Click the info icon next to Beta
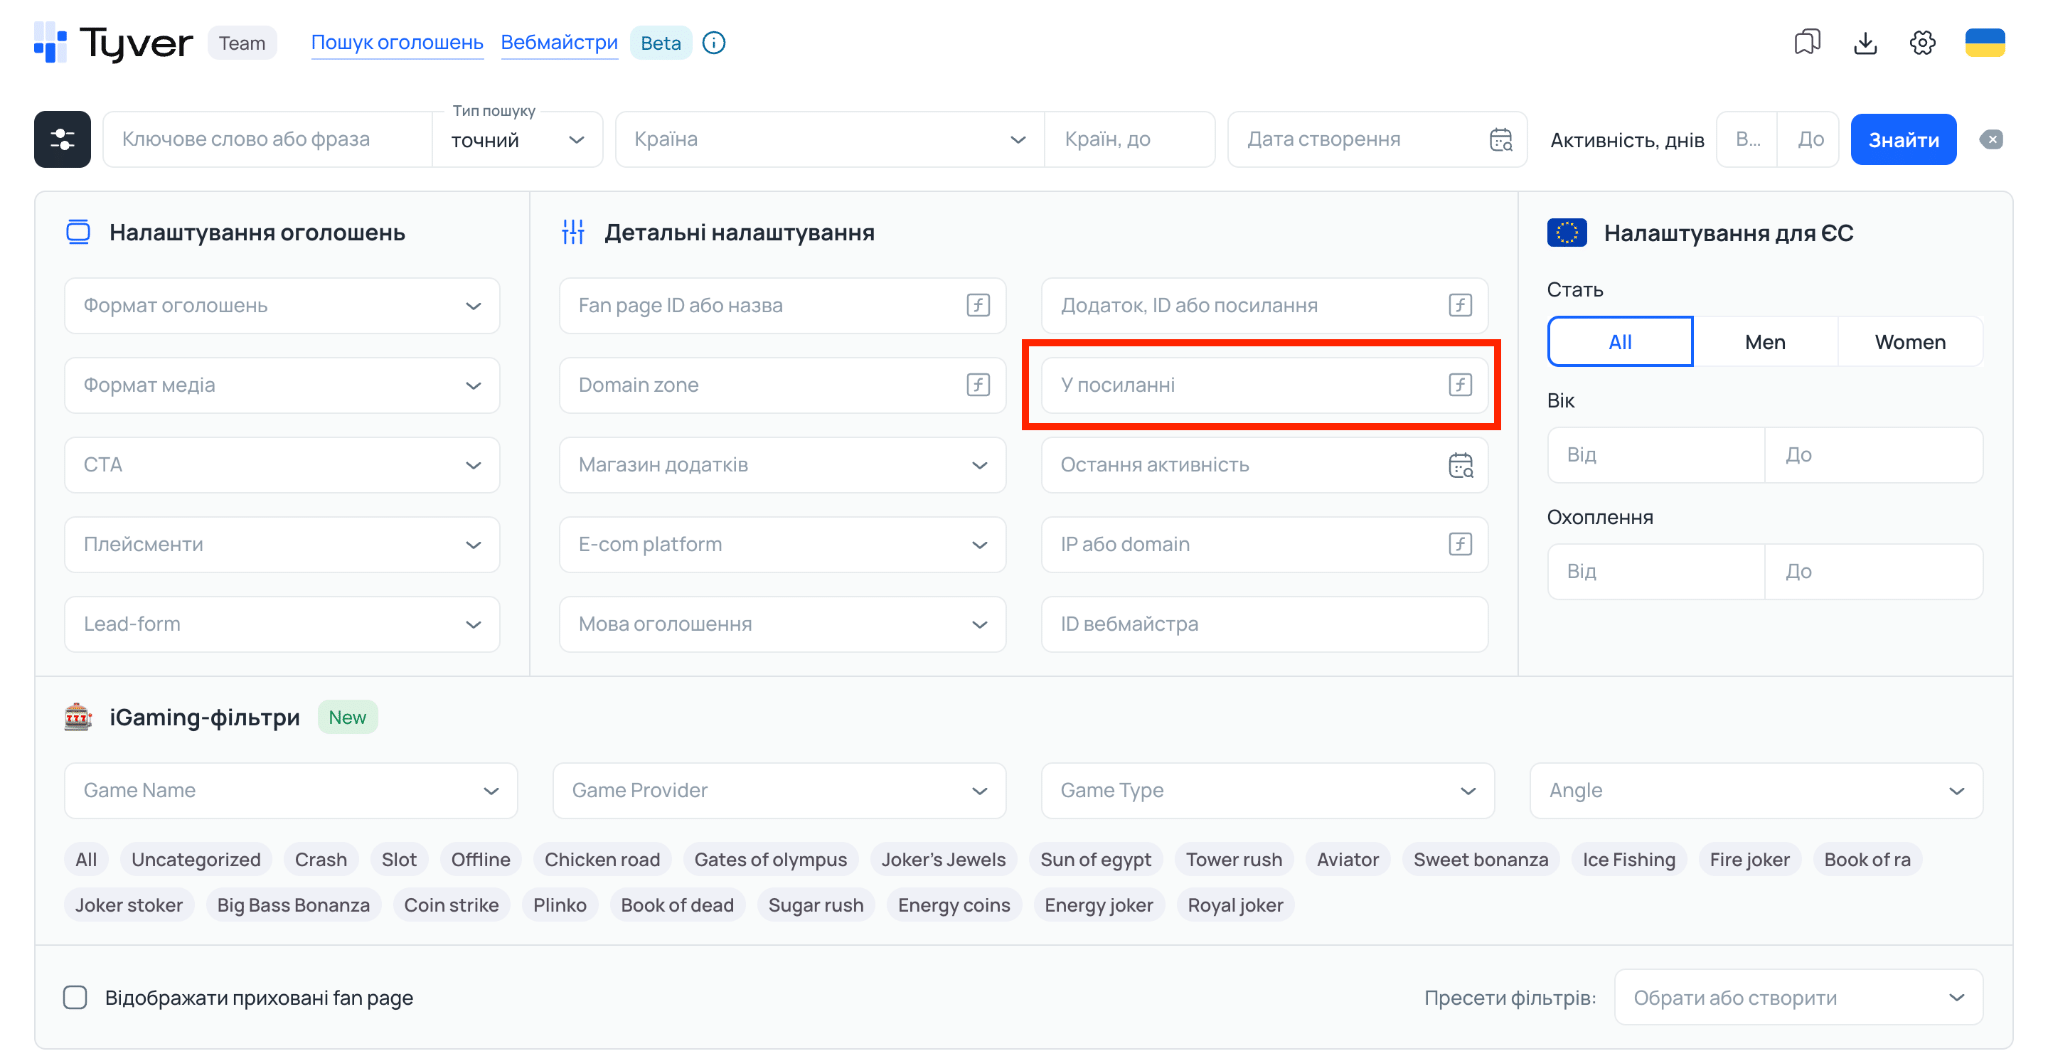This screenshot has width=2048, height=1054. tap(714, 43)
